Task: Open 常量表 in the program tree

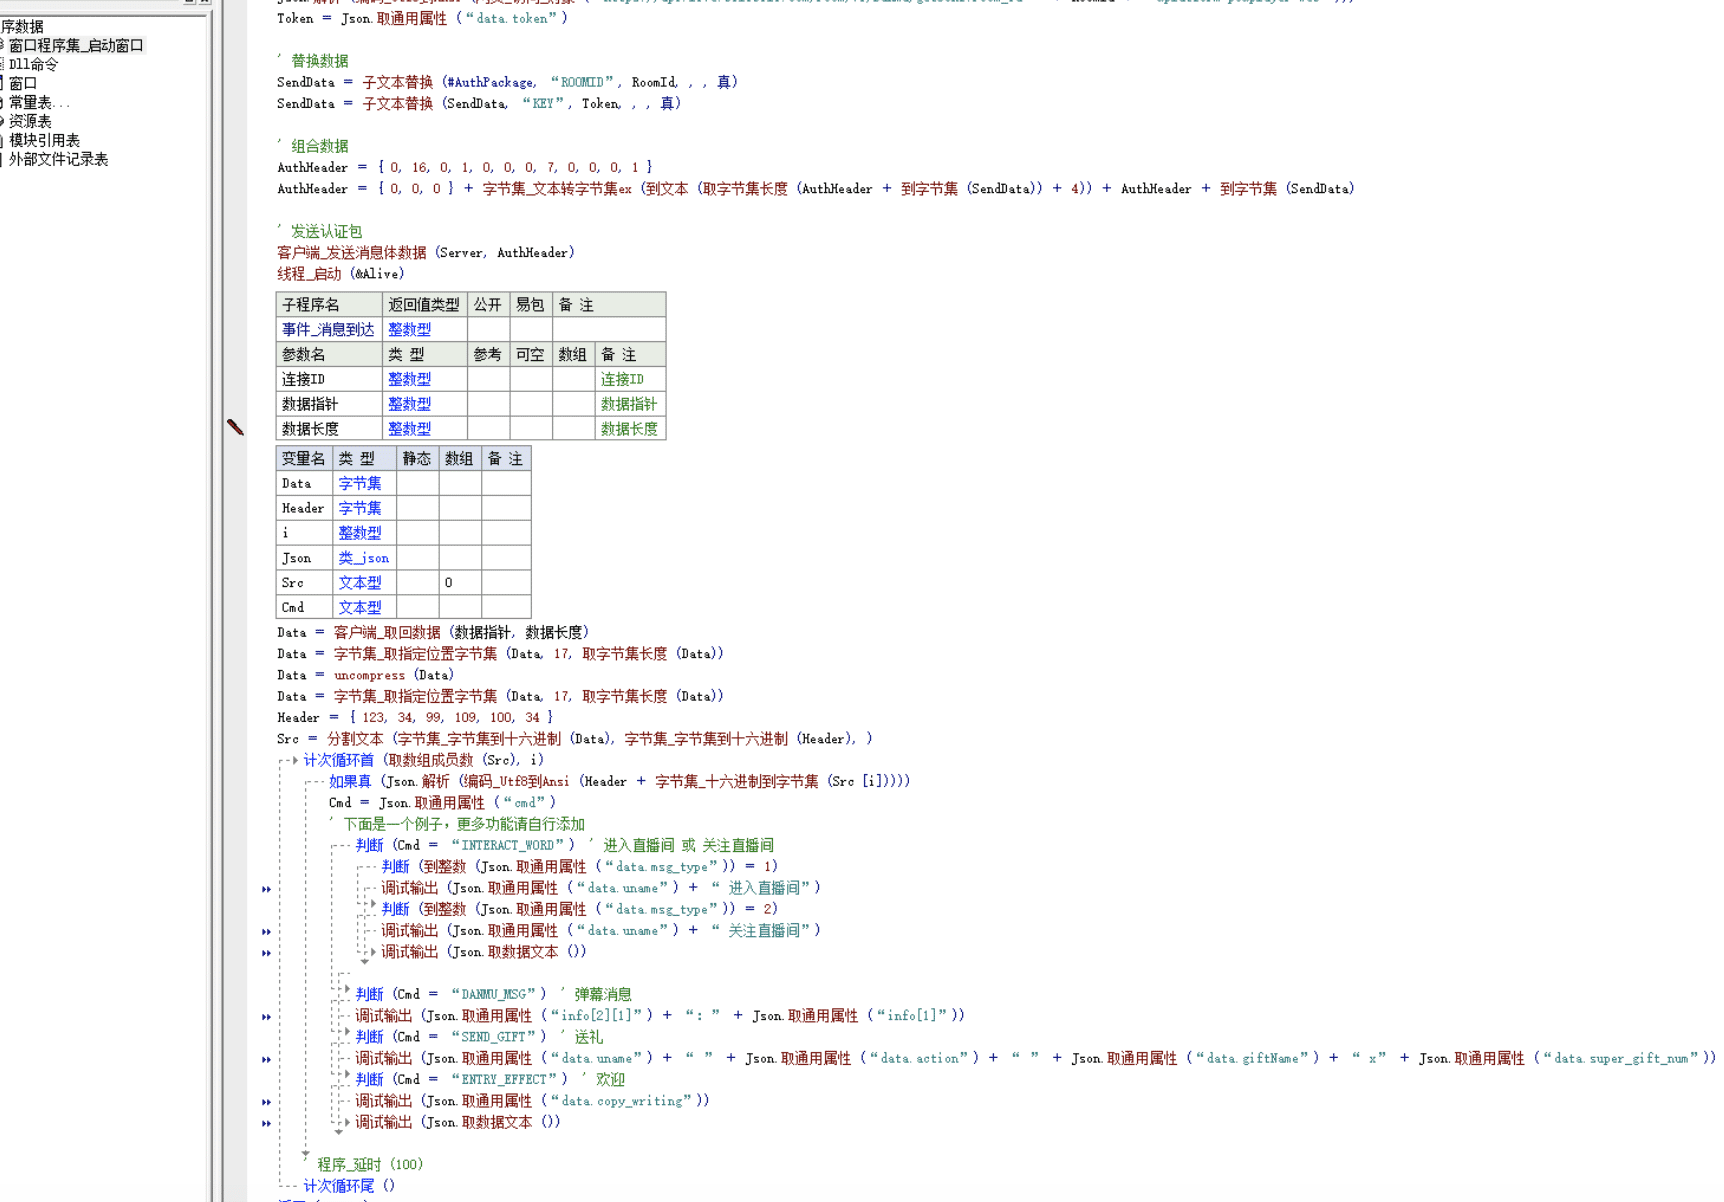Action: (38, 102)
